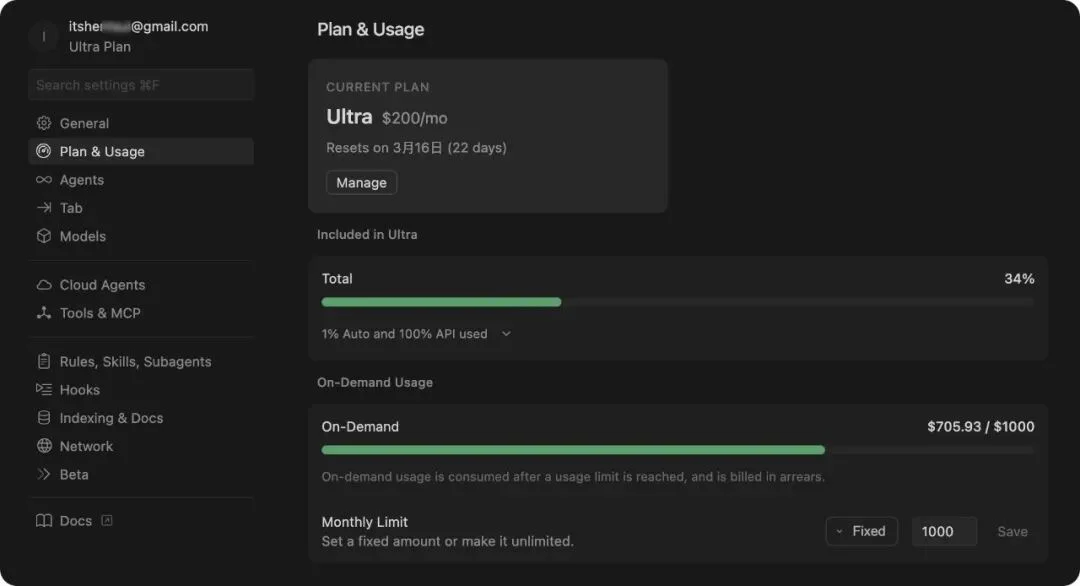The width and height of the screenshot is (1080, 586).
Task: Click the monthly limit amount field
Action: [943, 531]
